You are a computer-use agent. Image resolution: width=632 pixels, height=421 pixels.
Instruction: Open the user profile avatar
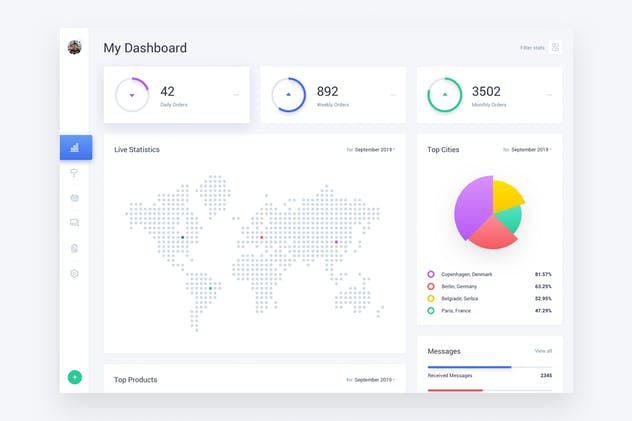75,47
